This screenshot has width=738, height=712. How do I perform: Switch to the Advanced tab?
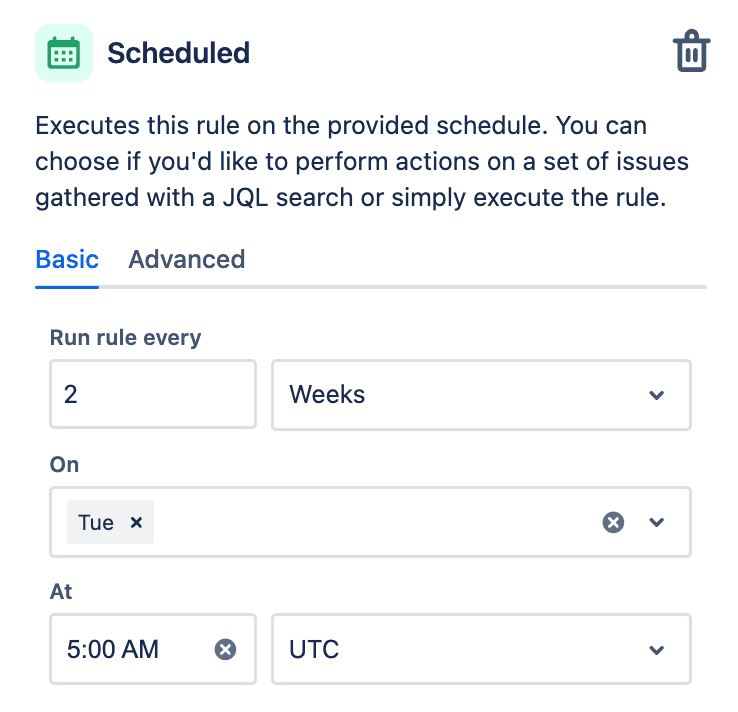click(x=187, y=259)
